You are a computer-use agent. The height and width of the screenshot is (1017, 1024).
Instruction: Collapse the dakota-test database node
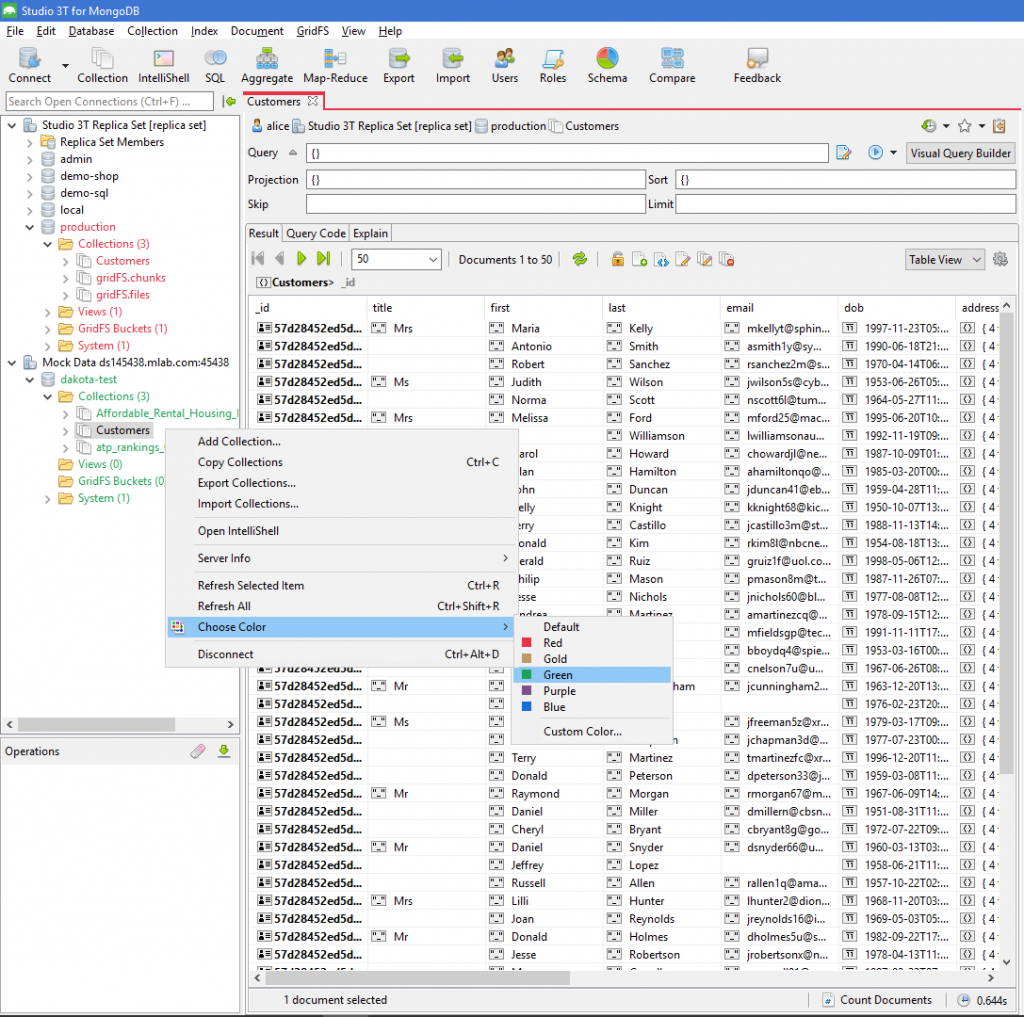(x=29, y=379)
